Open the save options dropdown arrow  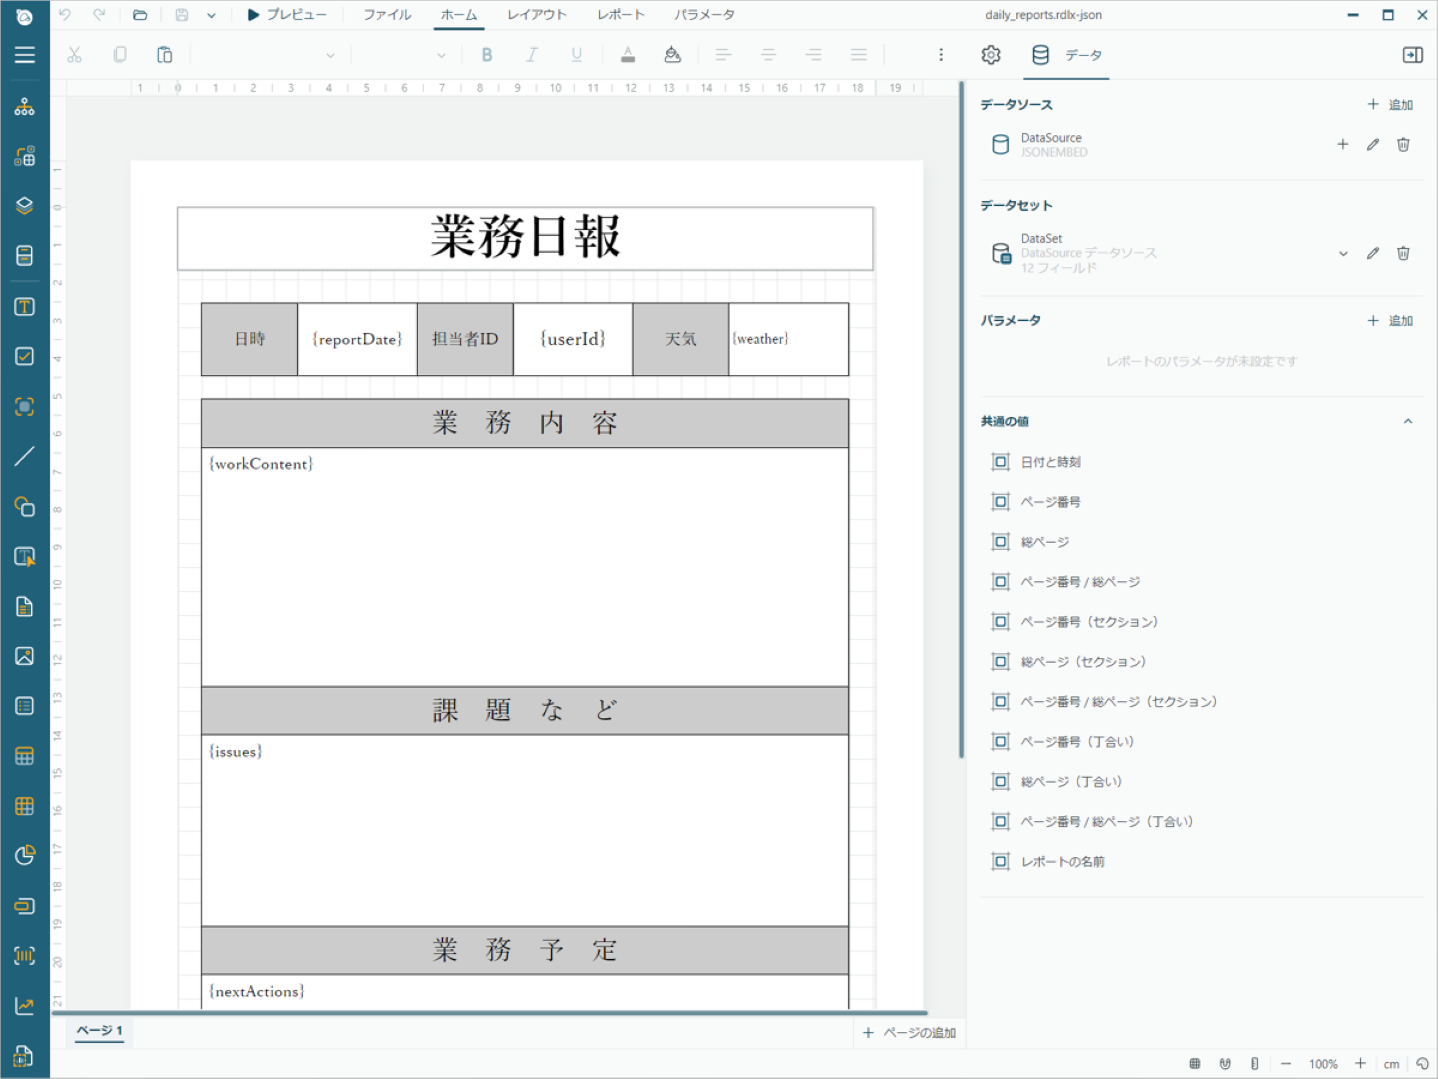click(x=211, y=15)
